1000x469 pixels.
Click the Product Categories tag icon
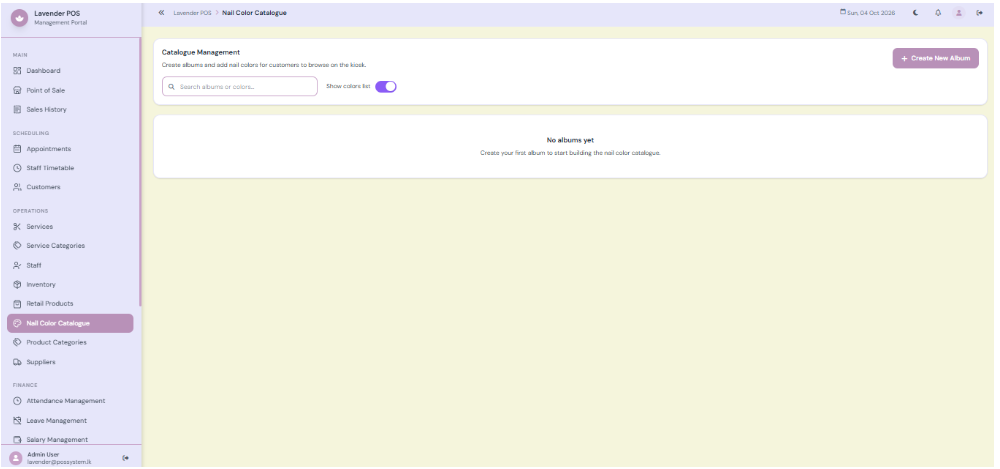(17, 343)
